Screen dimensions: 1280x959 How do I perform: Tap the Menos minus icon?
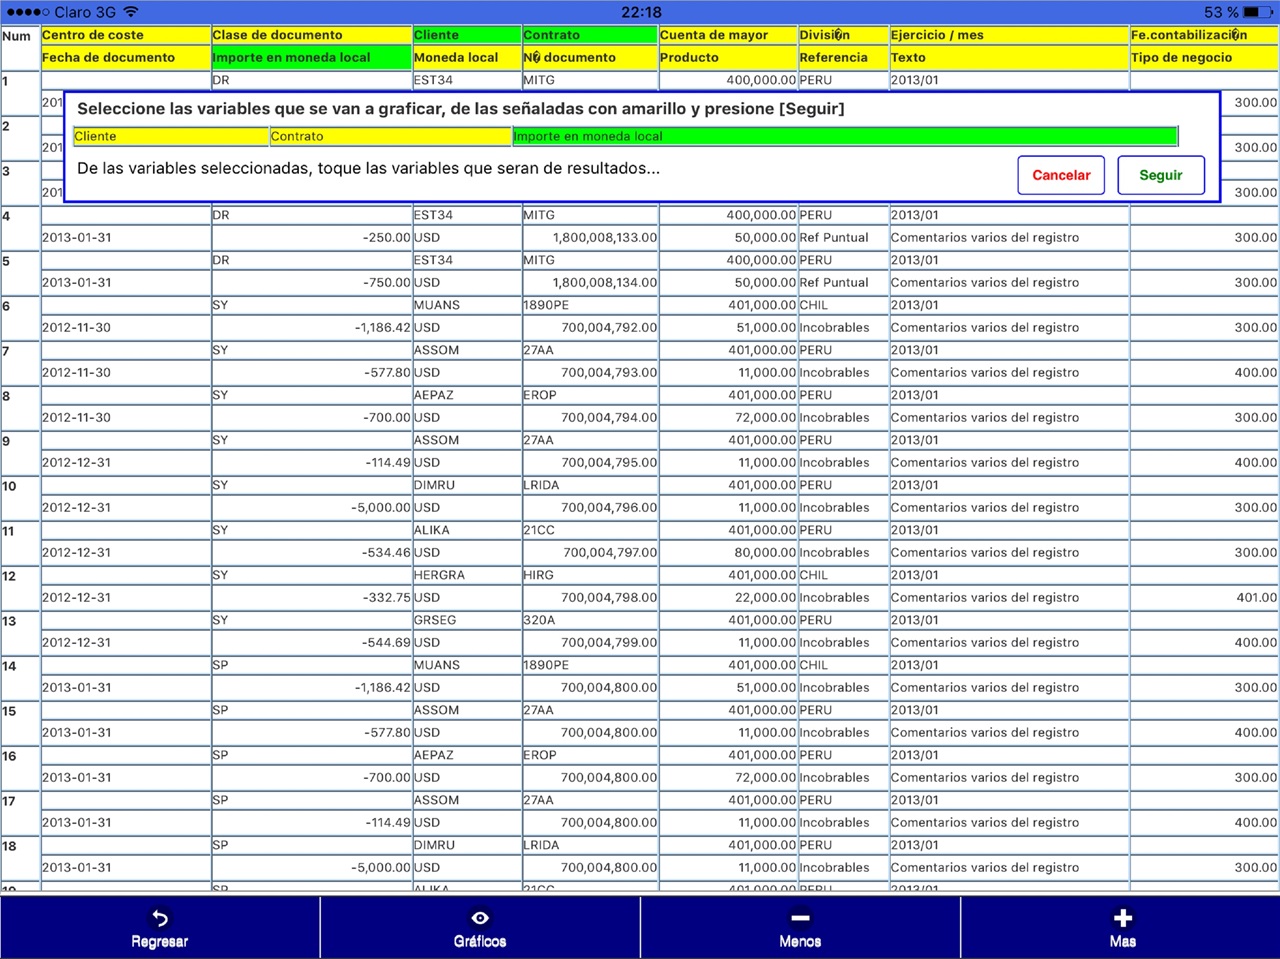pos(800,918)
